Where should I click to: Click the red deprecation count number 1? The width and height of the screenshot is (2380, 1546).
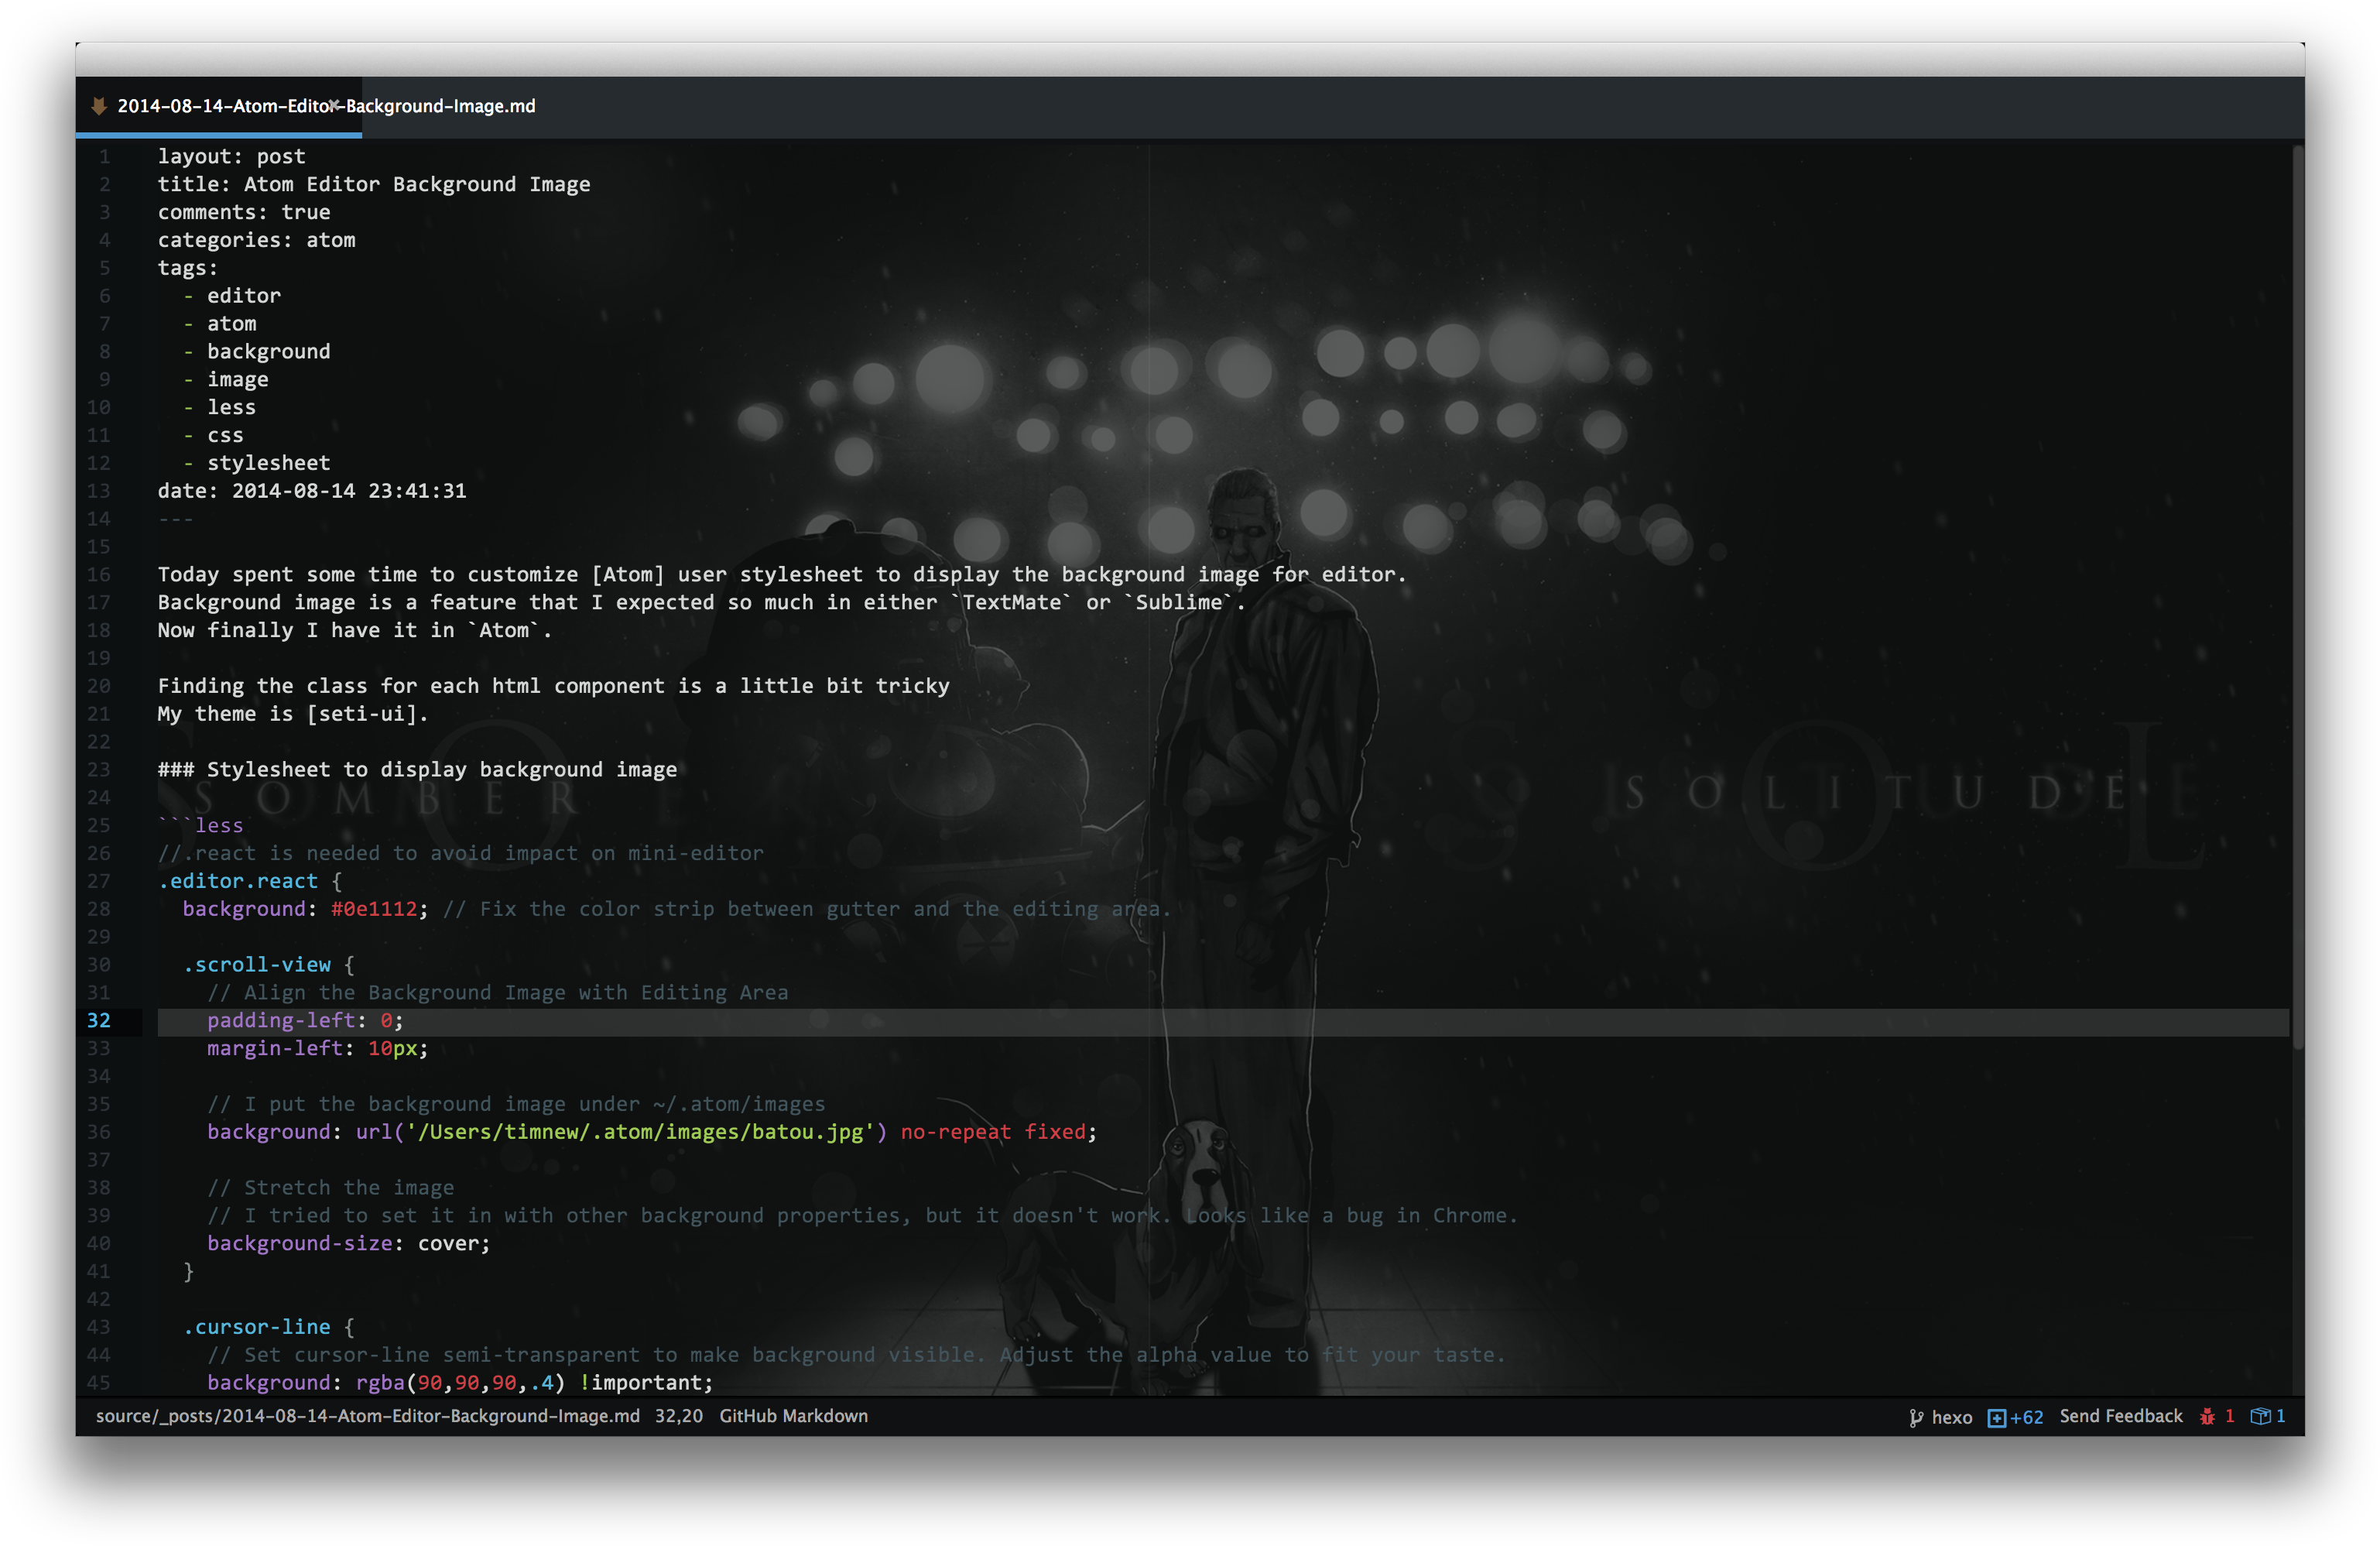2229,1416
